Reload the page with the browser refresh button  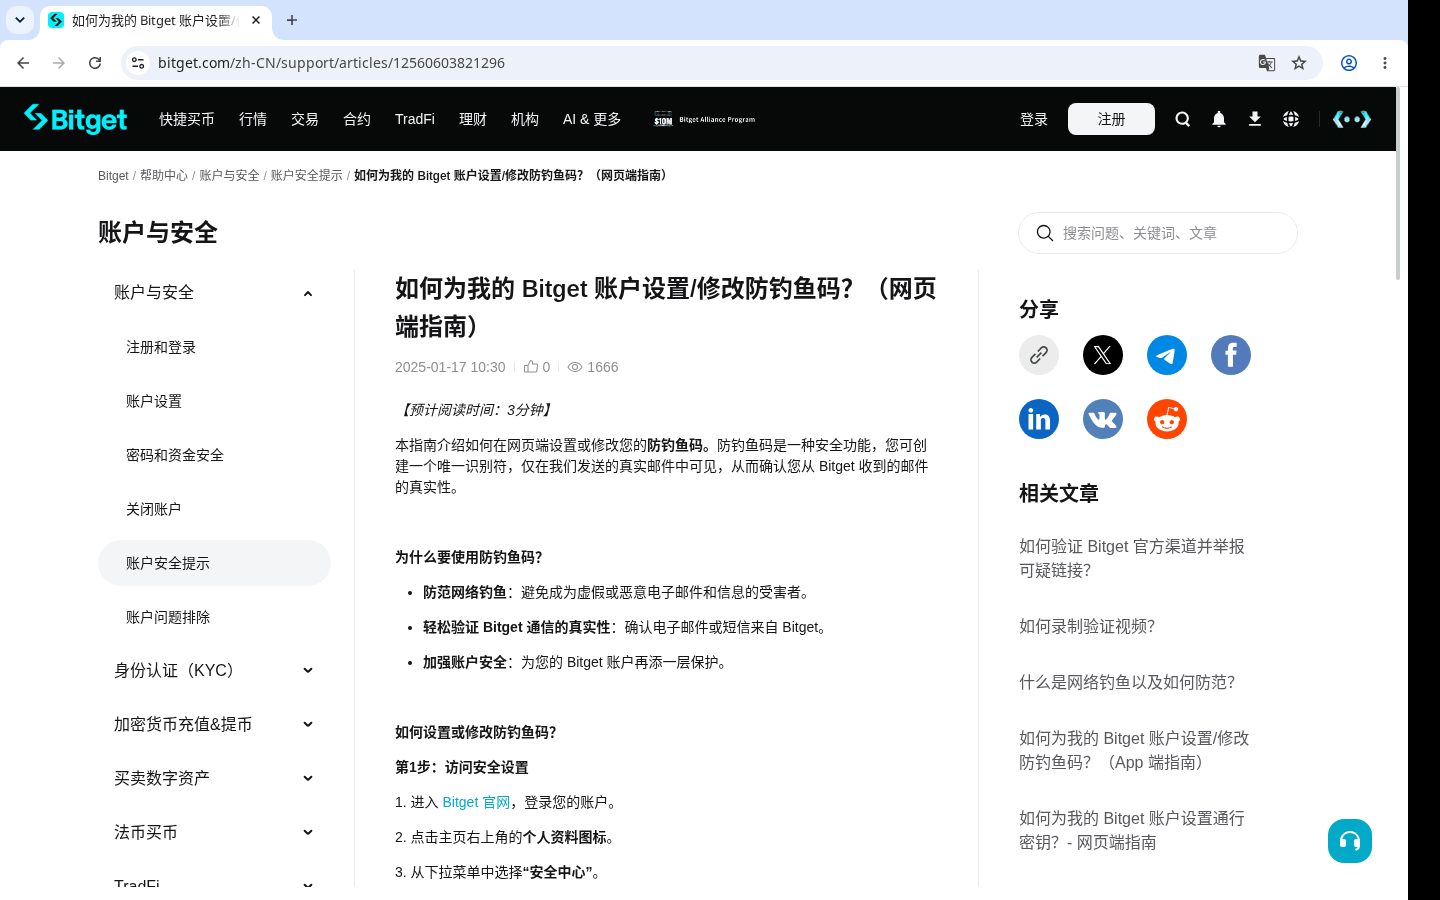(x=95, y=63)
